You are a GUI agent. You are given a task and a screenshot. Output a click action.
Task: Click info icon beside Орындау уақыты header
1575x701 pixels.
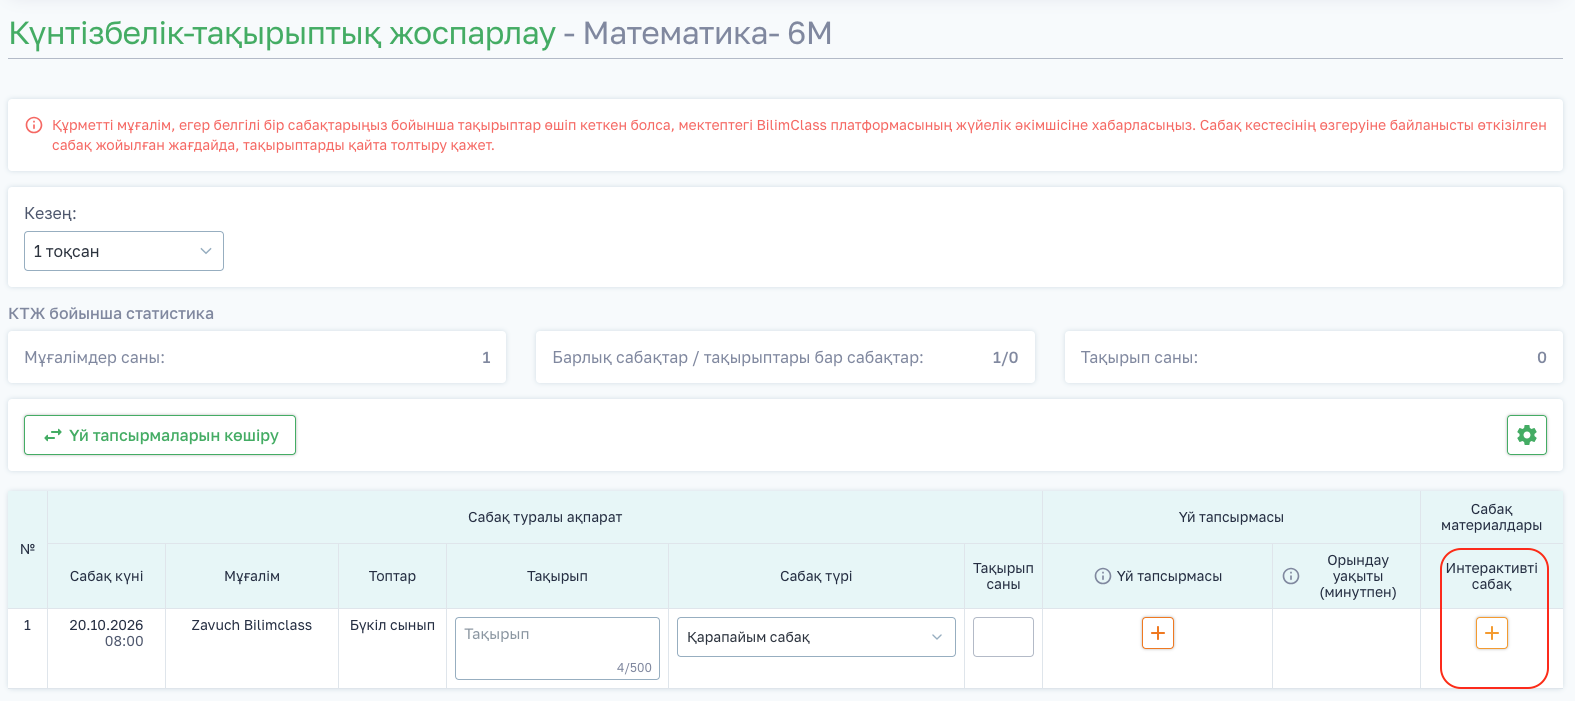click(1291, 576)
